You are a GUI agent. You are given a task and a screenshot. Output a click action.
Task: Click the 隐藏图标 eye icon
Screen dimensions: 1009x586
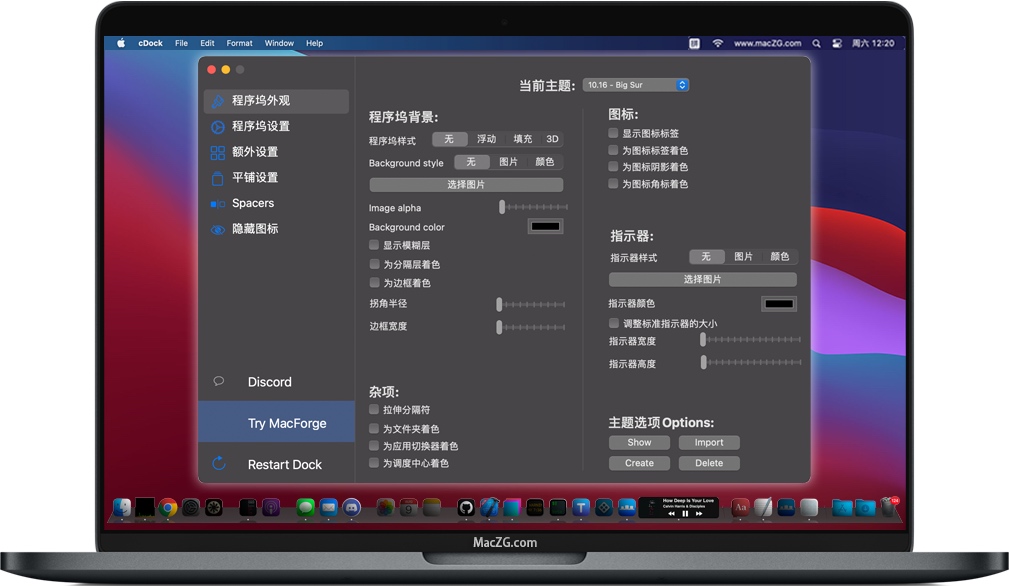point(218,229)
